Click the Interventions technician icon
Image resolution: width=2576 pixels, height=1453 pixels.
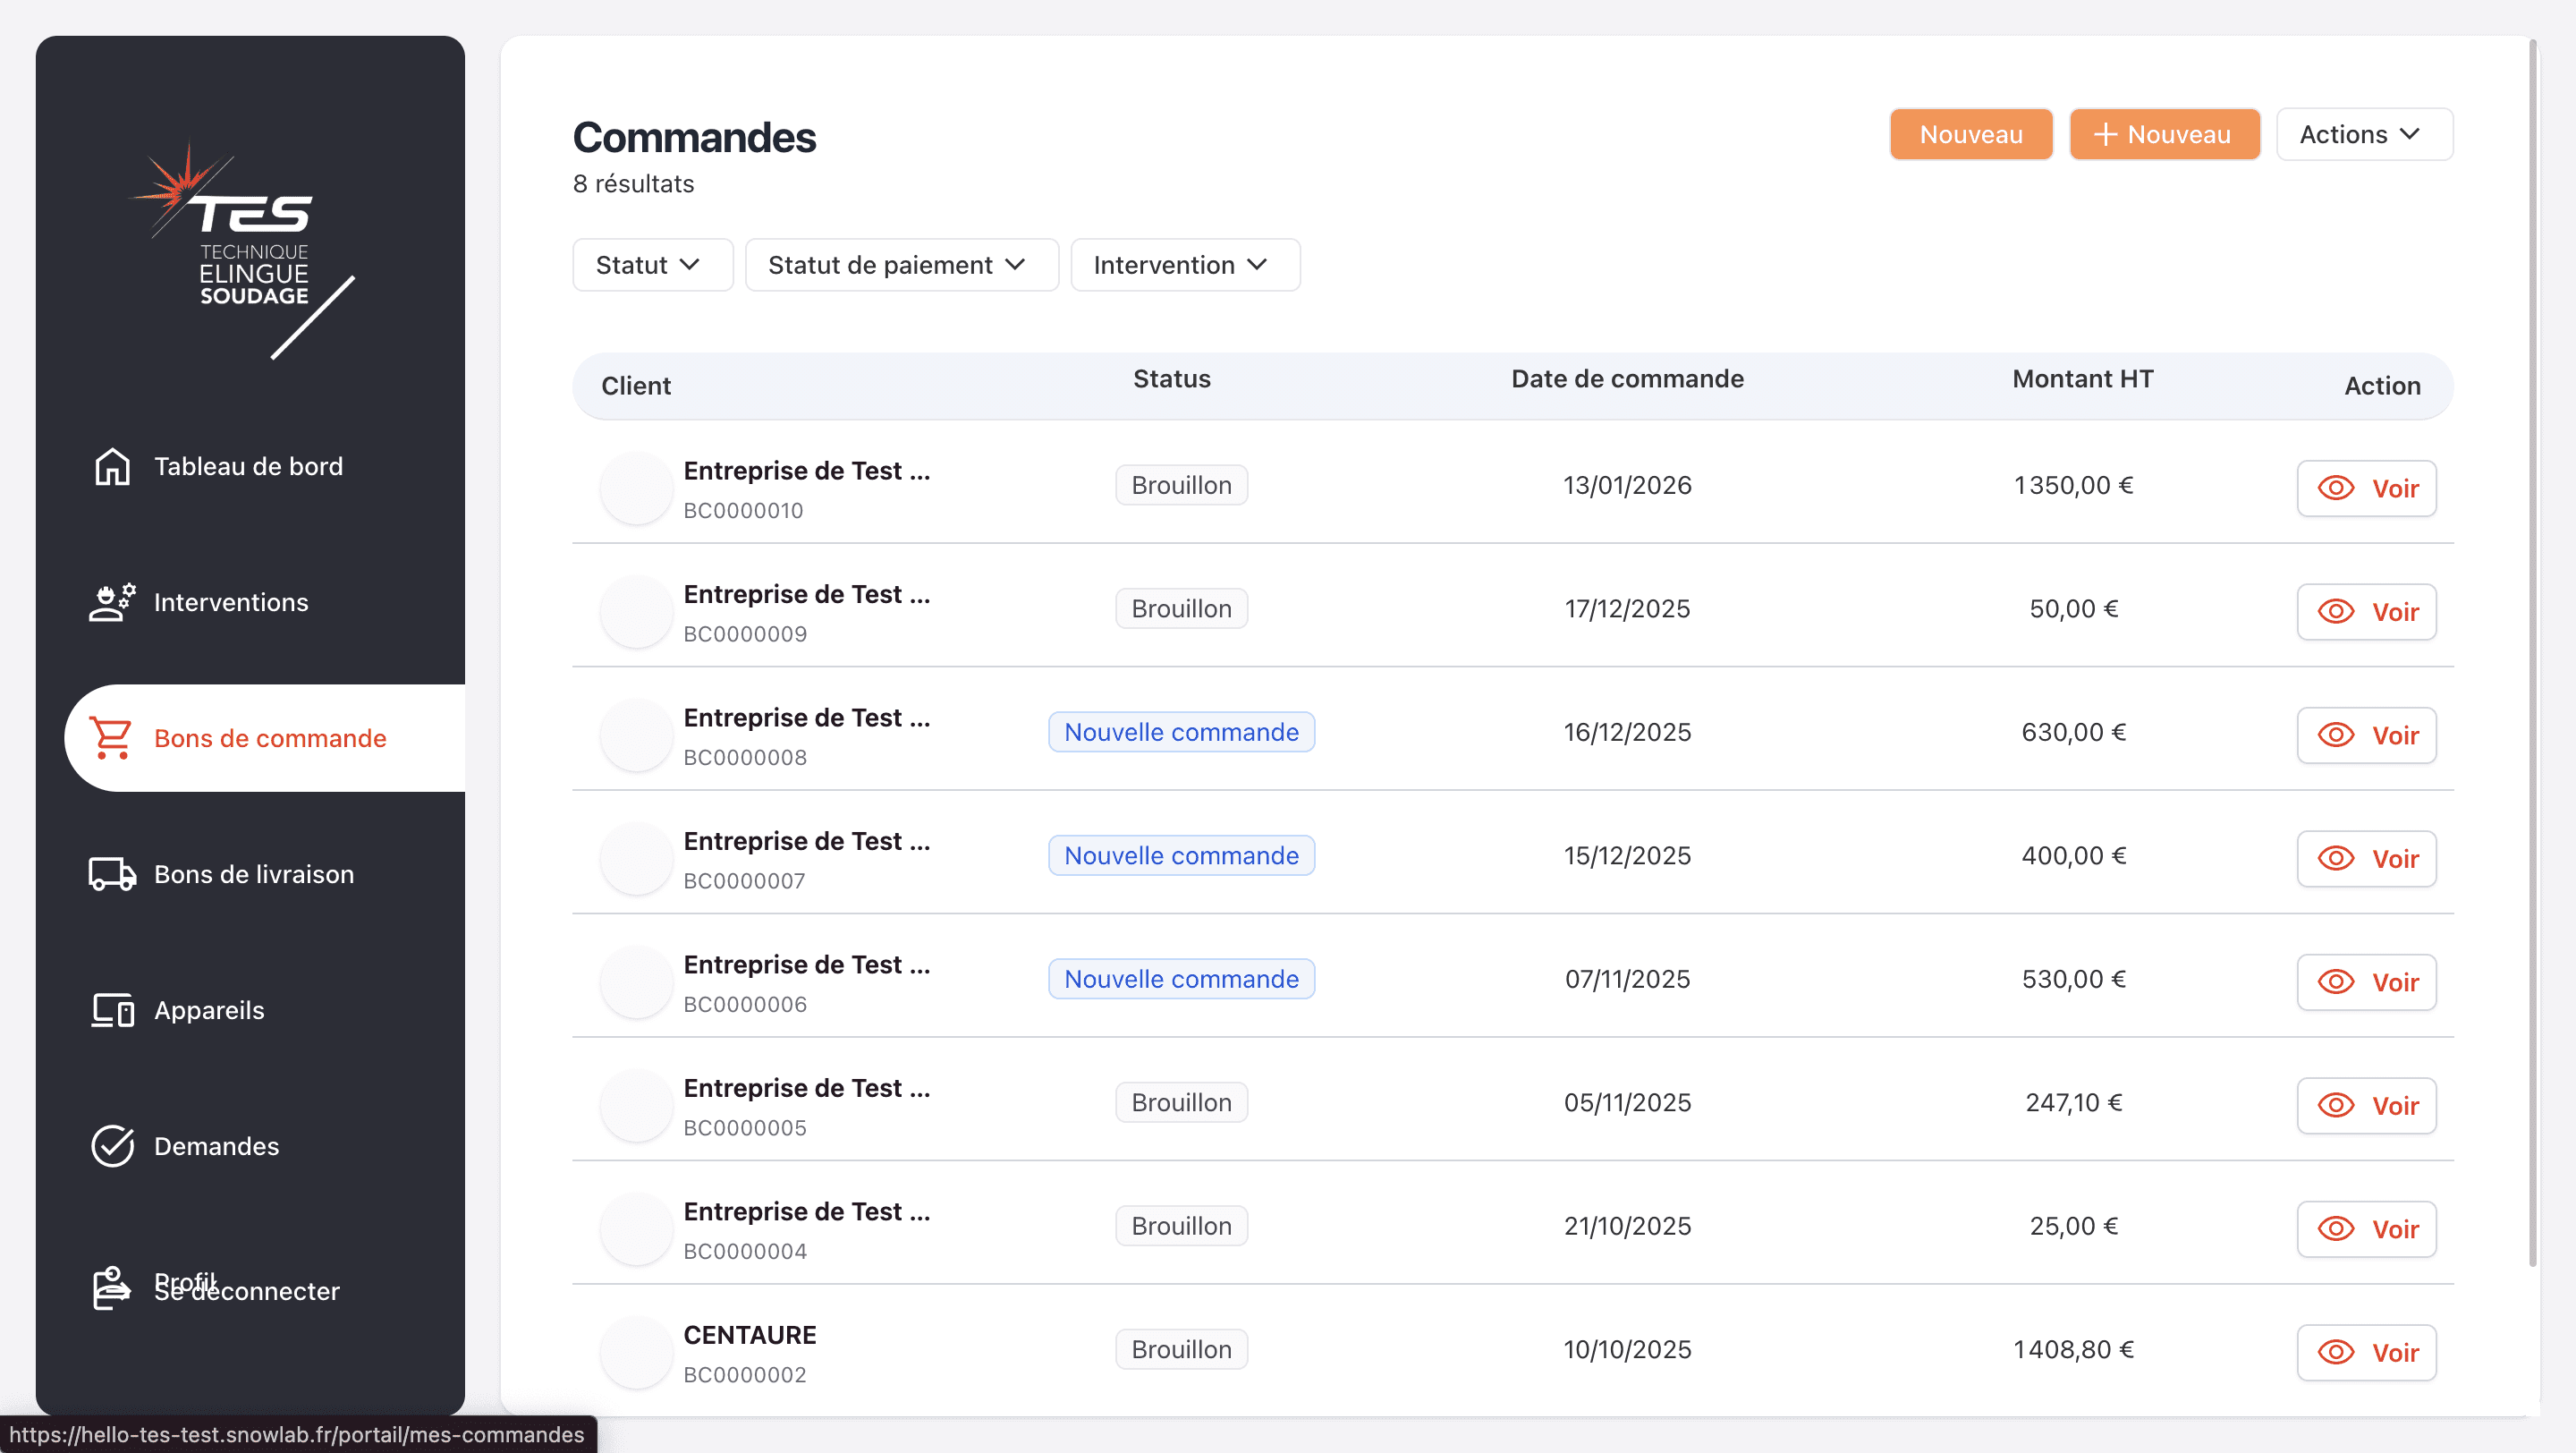point(112,602)
